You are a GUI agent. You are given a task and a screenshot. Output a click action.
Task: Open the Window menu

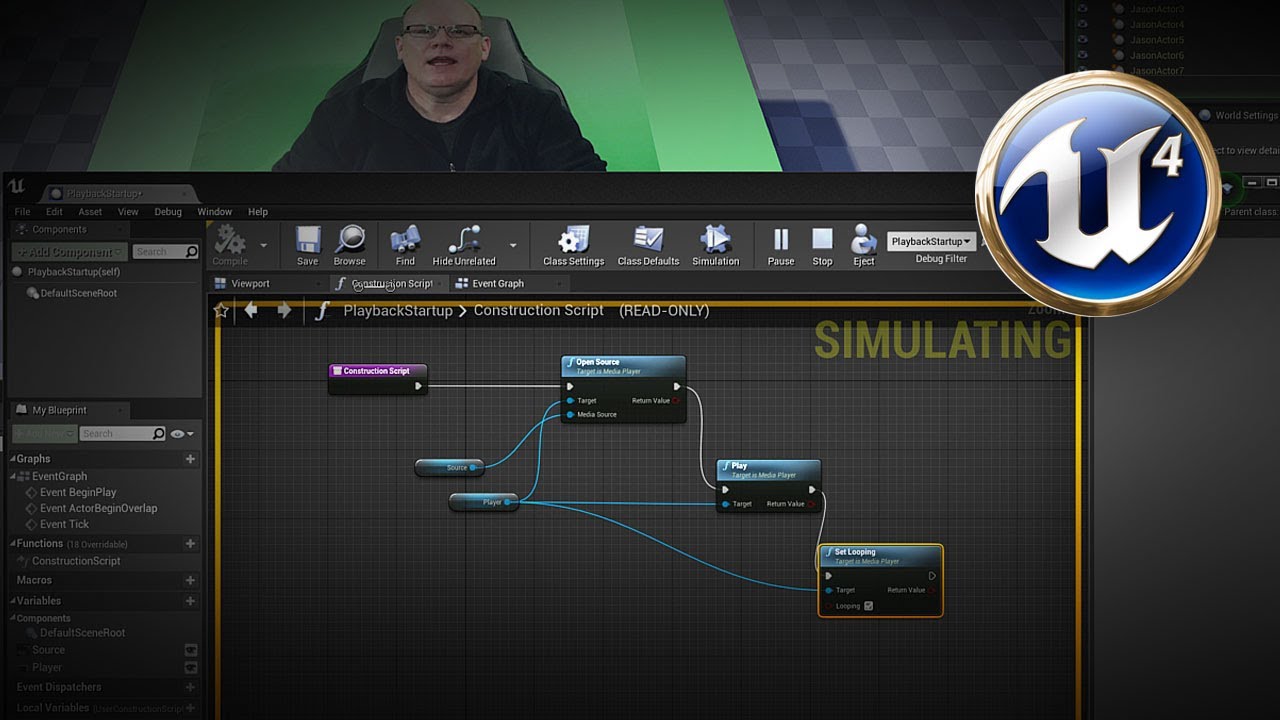(x=215, y=212)
